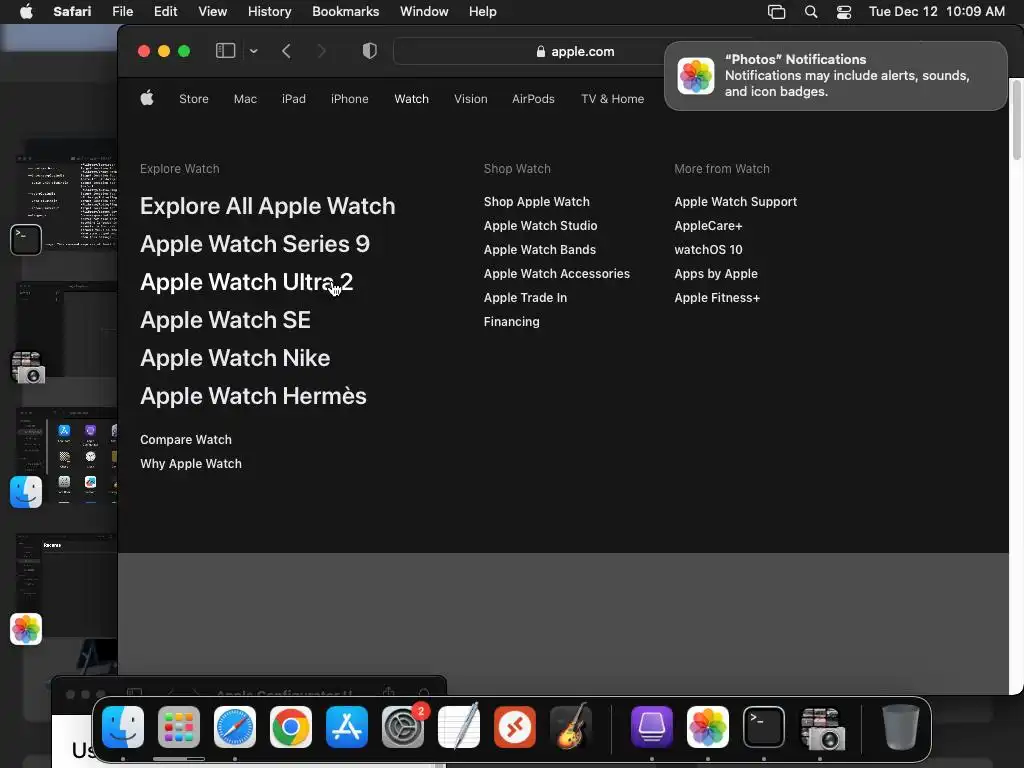1024x768 pixels.
Task: Open TextEdit from the Dock
Action: [459, 727]
